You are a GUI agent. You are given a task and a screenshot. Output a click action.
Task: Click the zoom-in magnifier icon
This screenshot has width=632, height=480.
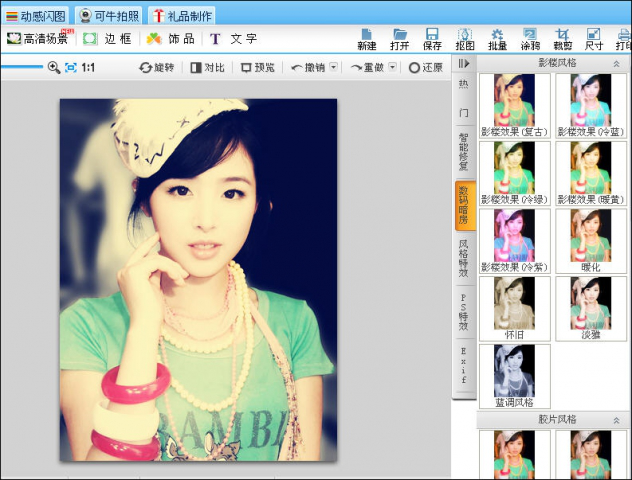(54, 67)
